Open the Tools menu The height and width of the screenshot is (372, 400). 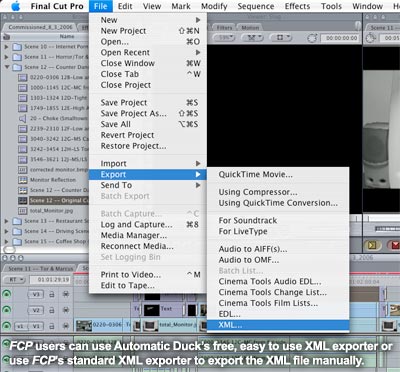(x=331, y=6)
